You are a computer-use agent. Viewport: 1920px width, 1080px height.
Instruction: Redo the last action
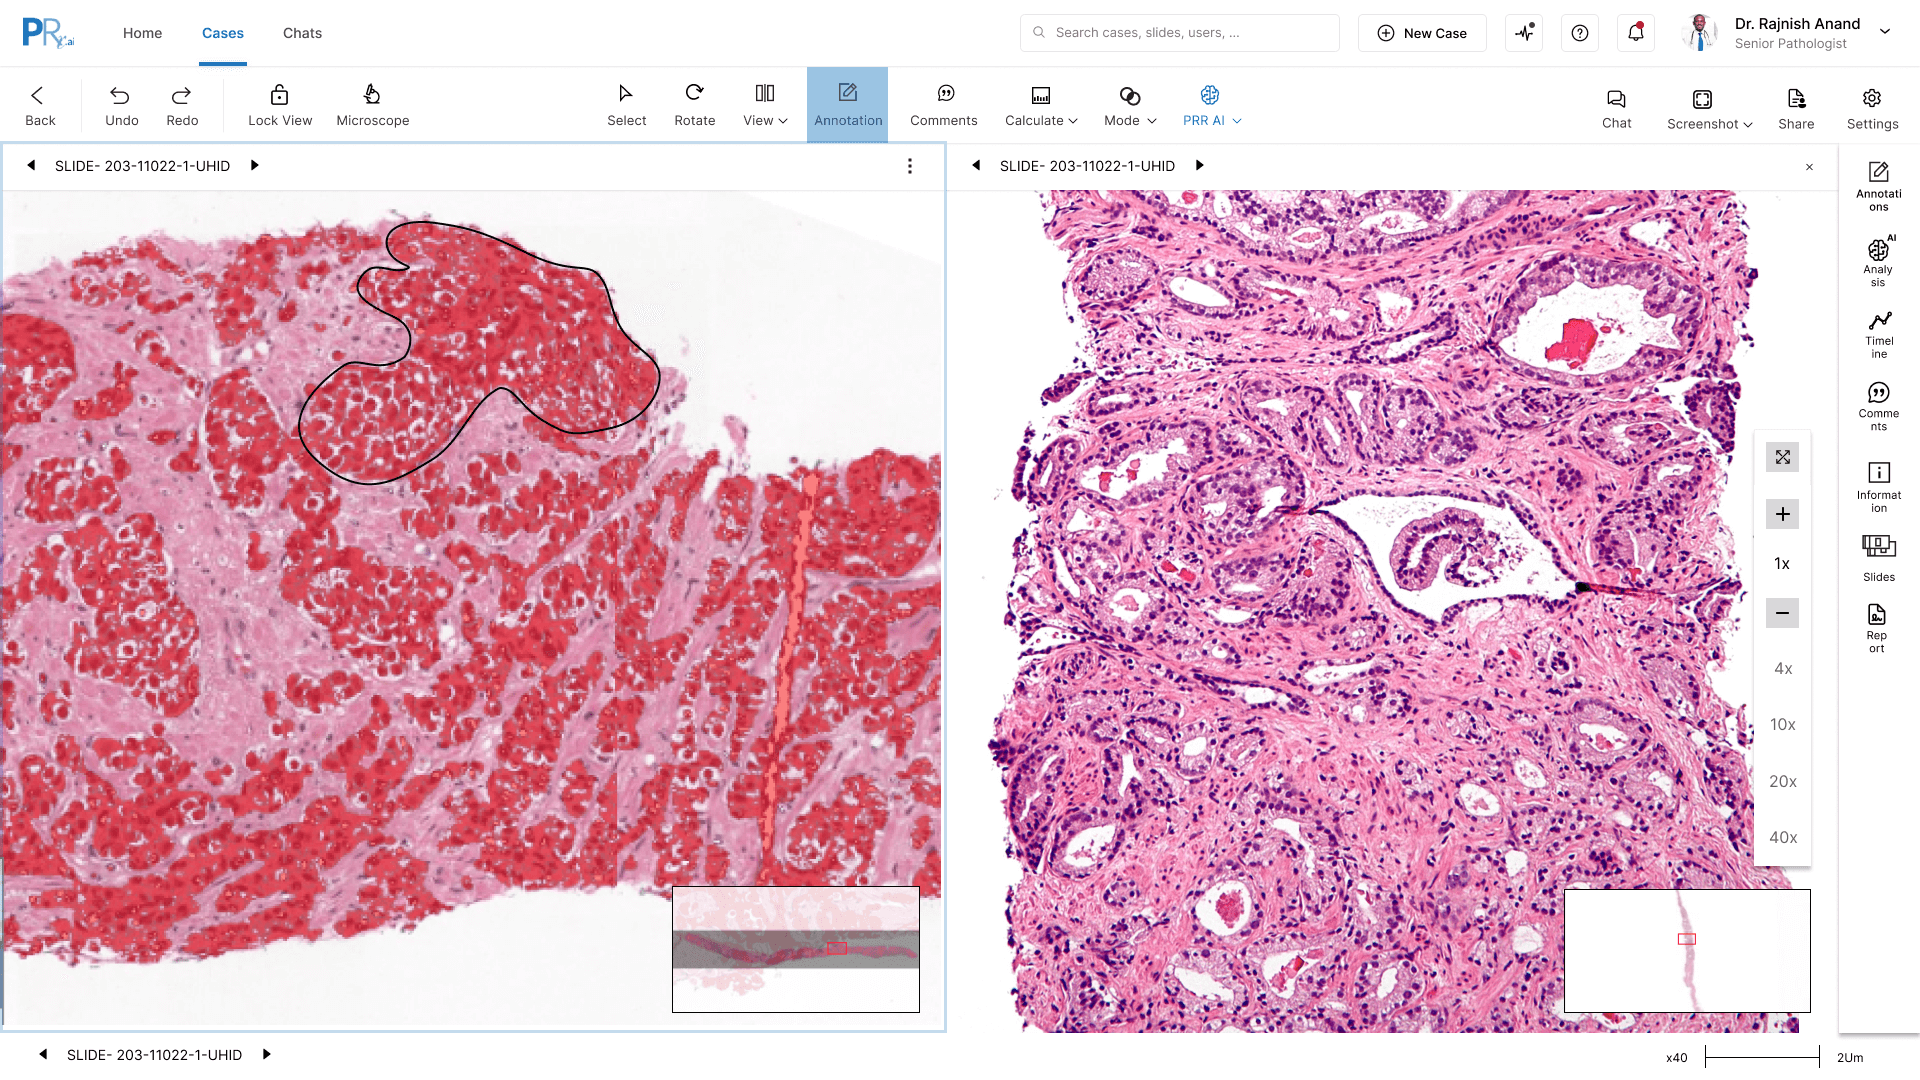182,105
